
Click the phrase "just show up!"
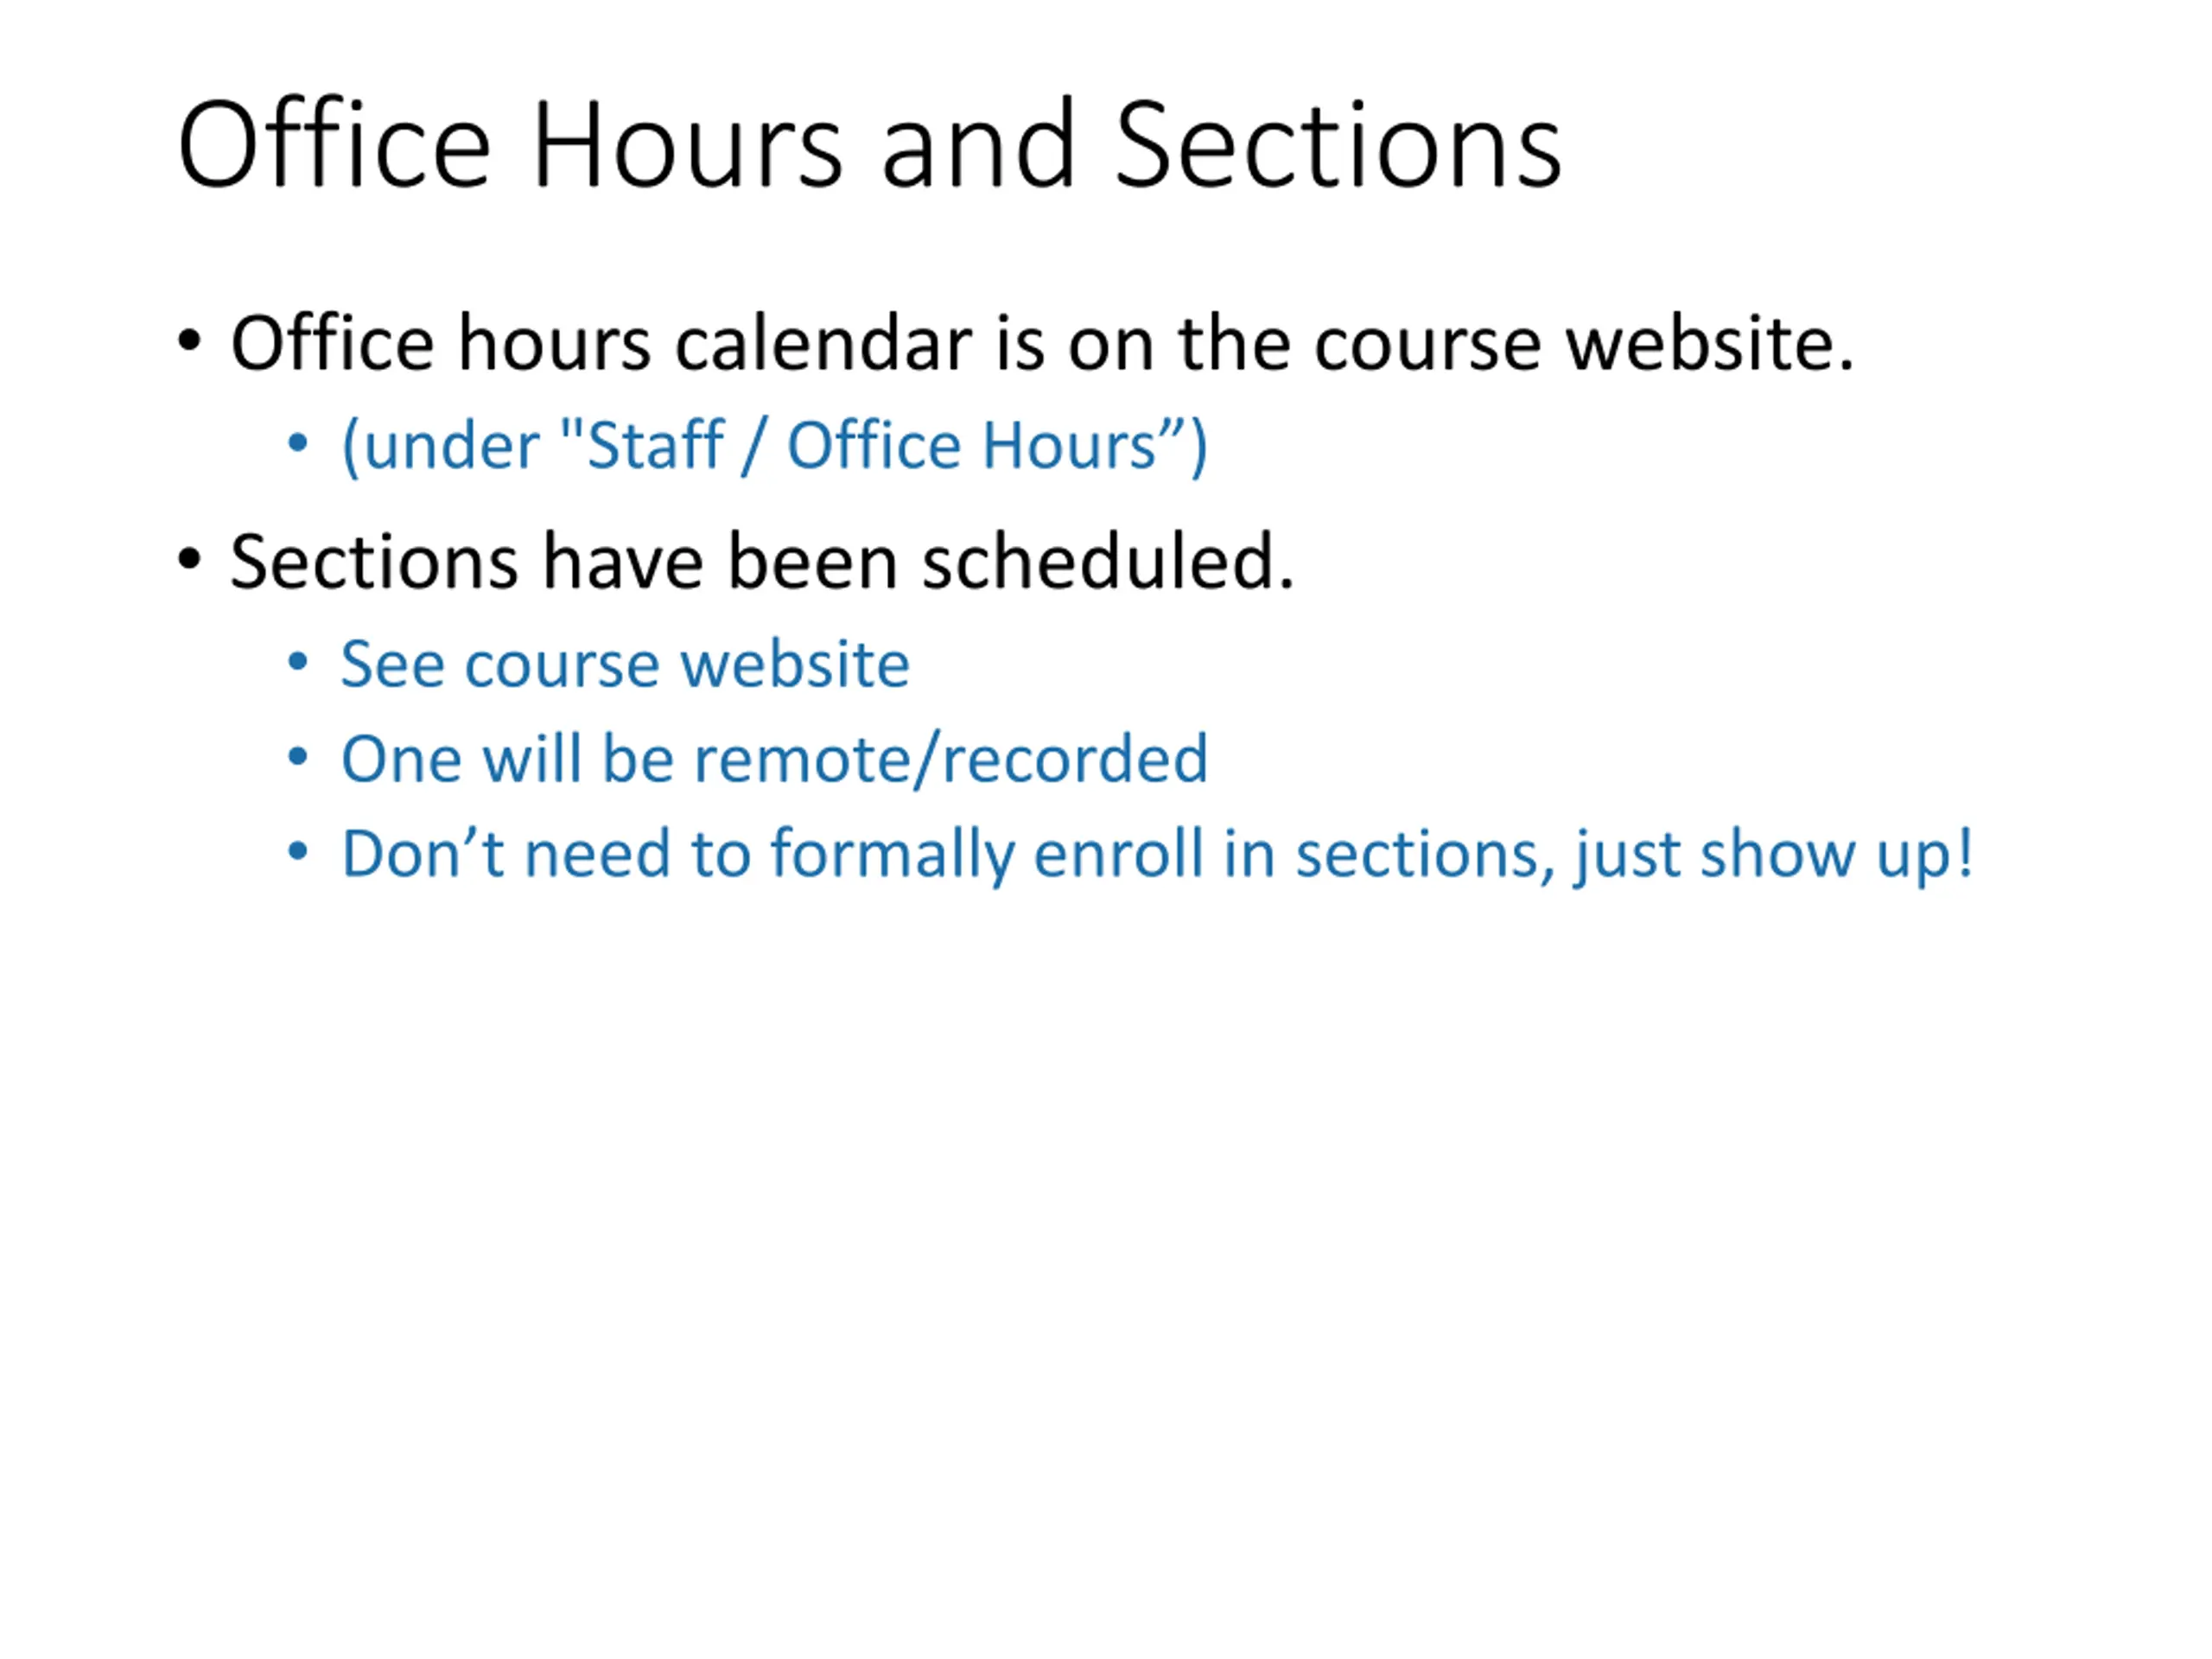tap(1774, 856)
